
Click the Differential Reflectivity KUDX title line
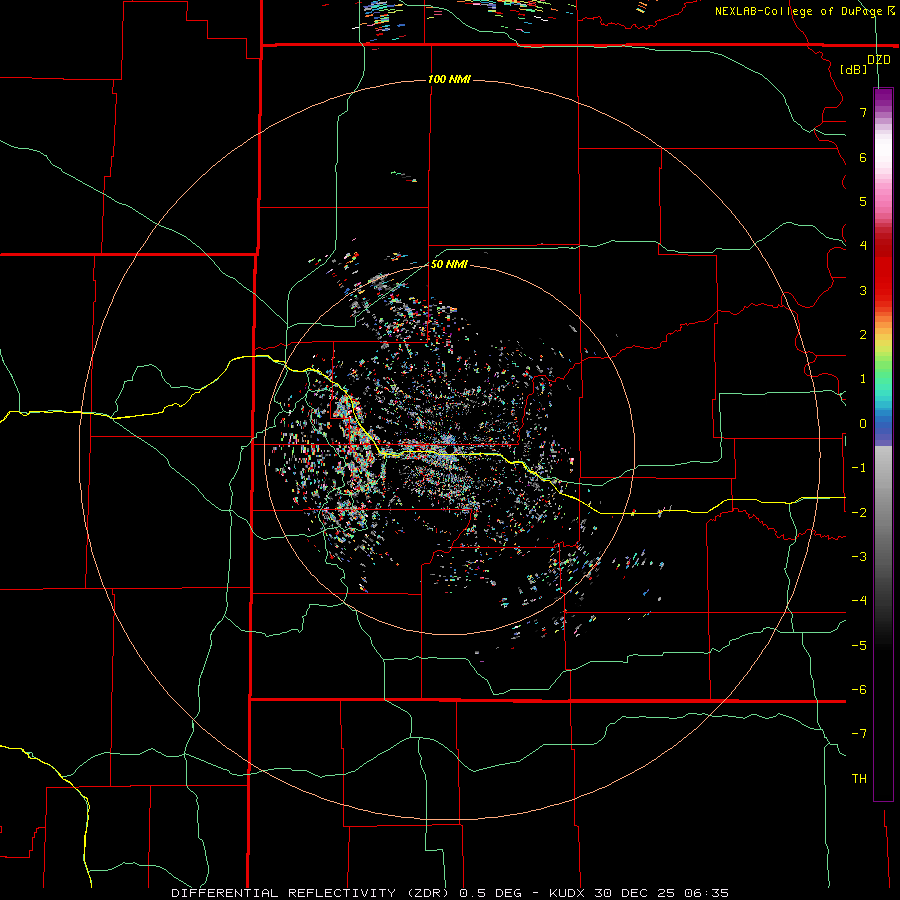[x=450, y=893]
